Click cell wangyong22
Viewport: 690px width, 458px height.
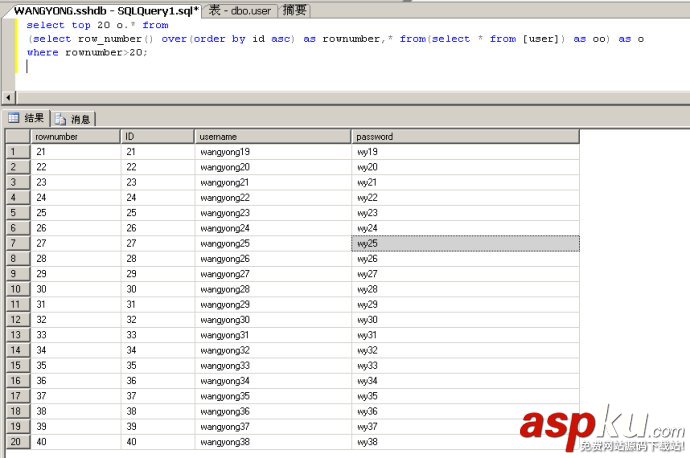pyautogui.click(x=273, y=198)
